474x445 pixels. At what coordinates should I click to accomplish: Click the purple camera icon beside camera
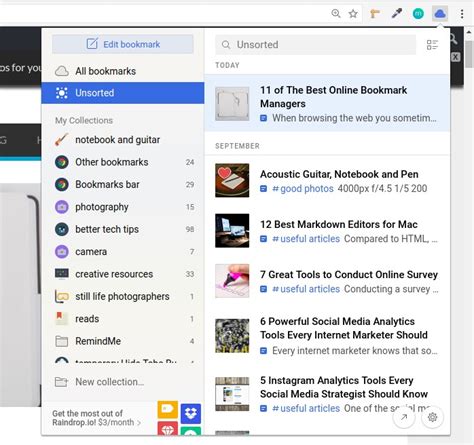62,252
